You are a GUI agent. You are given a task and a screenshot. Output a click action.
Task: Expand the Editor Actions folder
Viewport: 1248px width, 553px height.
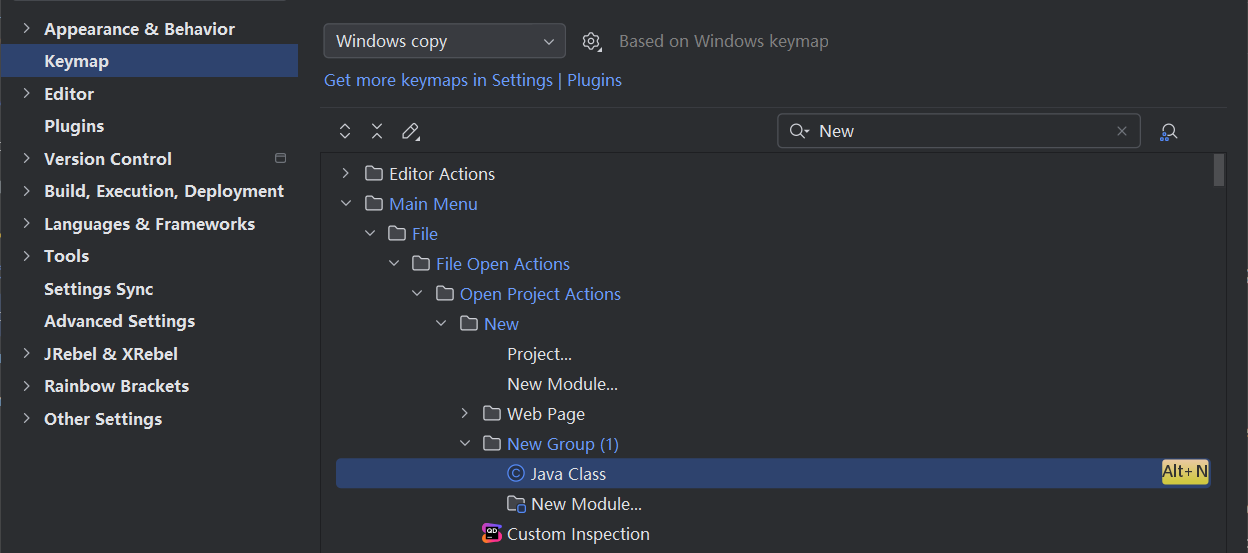[x=346, y=174]
